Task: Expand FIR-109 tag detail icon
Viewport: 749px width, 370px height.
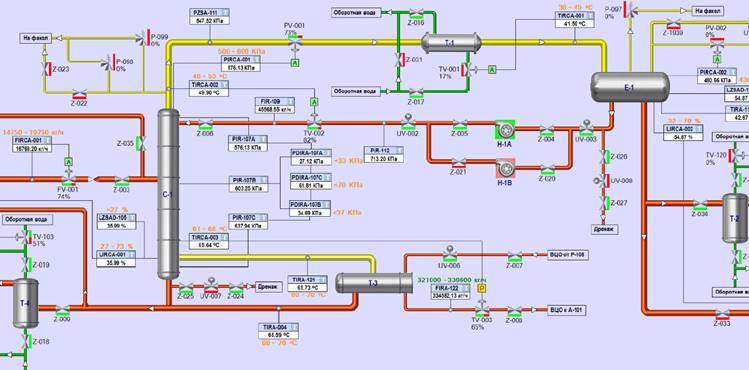Action: click(290, 101)
